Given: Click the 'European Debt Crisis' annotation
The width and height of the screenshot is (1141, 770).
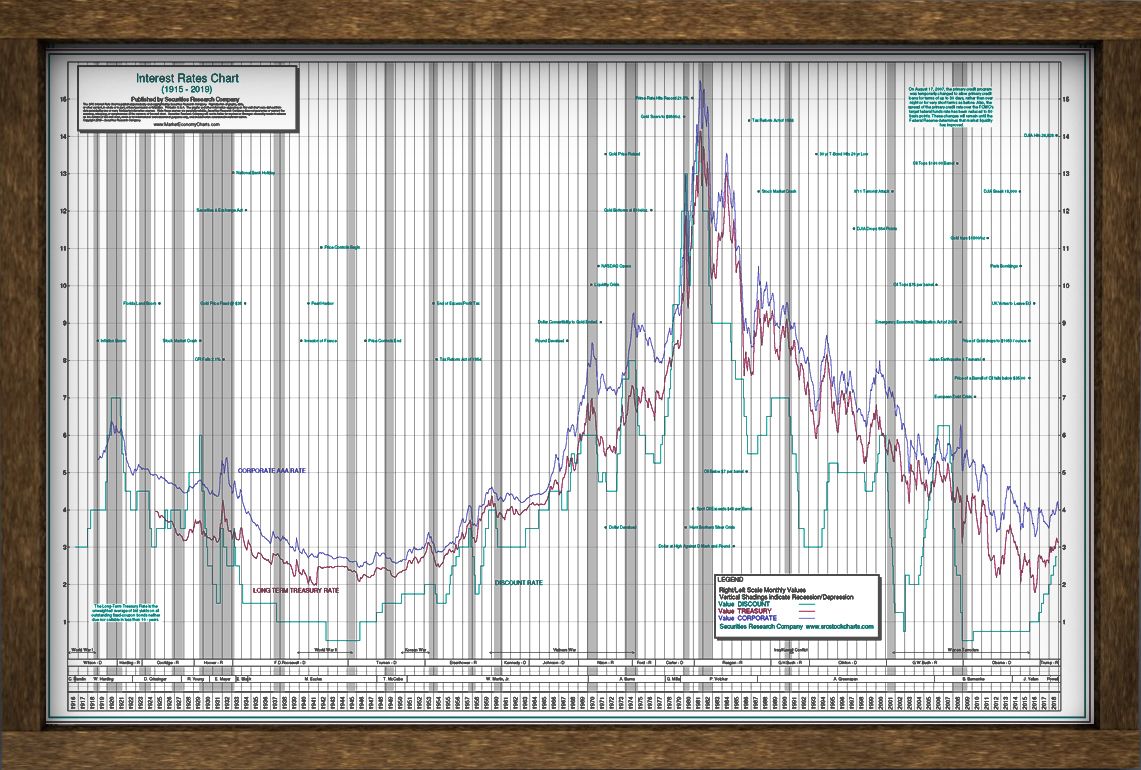Looking at the screenshot, I should point(955,397).
